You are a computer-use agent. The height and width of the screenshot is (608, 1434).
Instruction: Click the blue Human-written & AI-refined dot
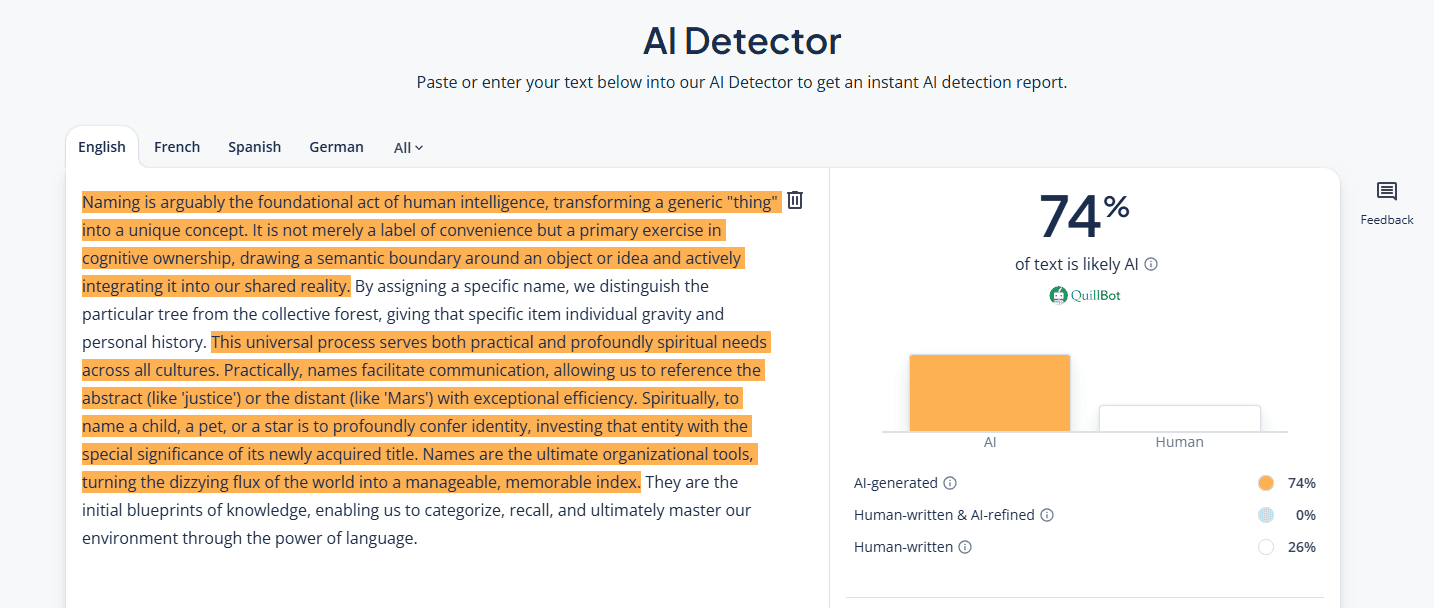point(1266,515)
